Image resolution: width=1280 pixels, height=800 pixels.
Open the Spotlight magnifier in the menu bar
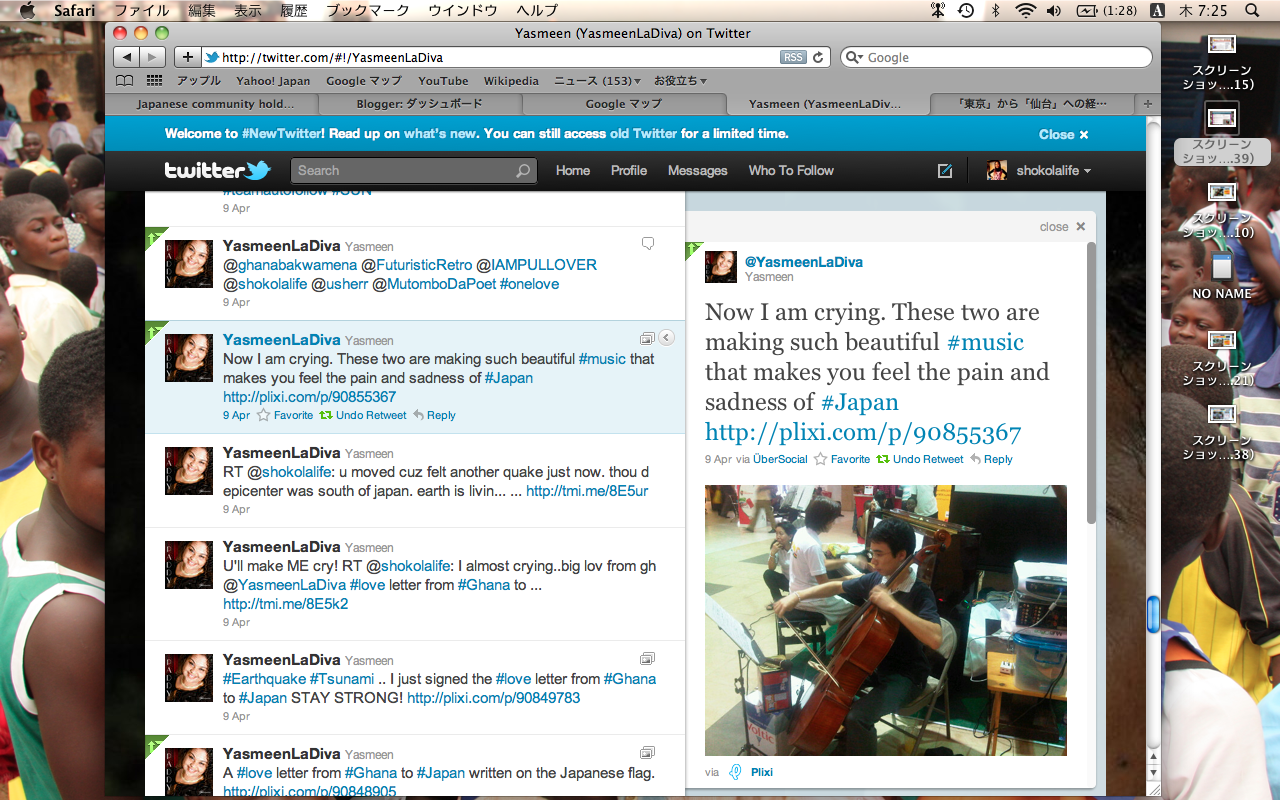1252,10
